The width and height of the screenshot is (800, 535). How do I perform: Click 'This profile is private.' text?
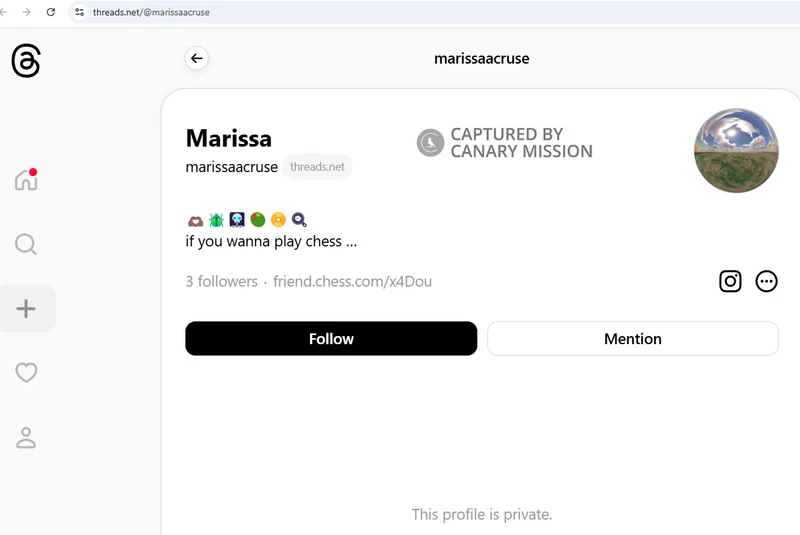pyautogui.click(x=482, y=514)
